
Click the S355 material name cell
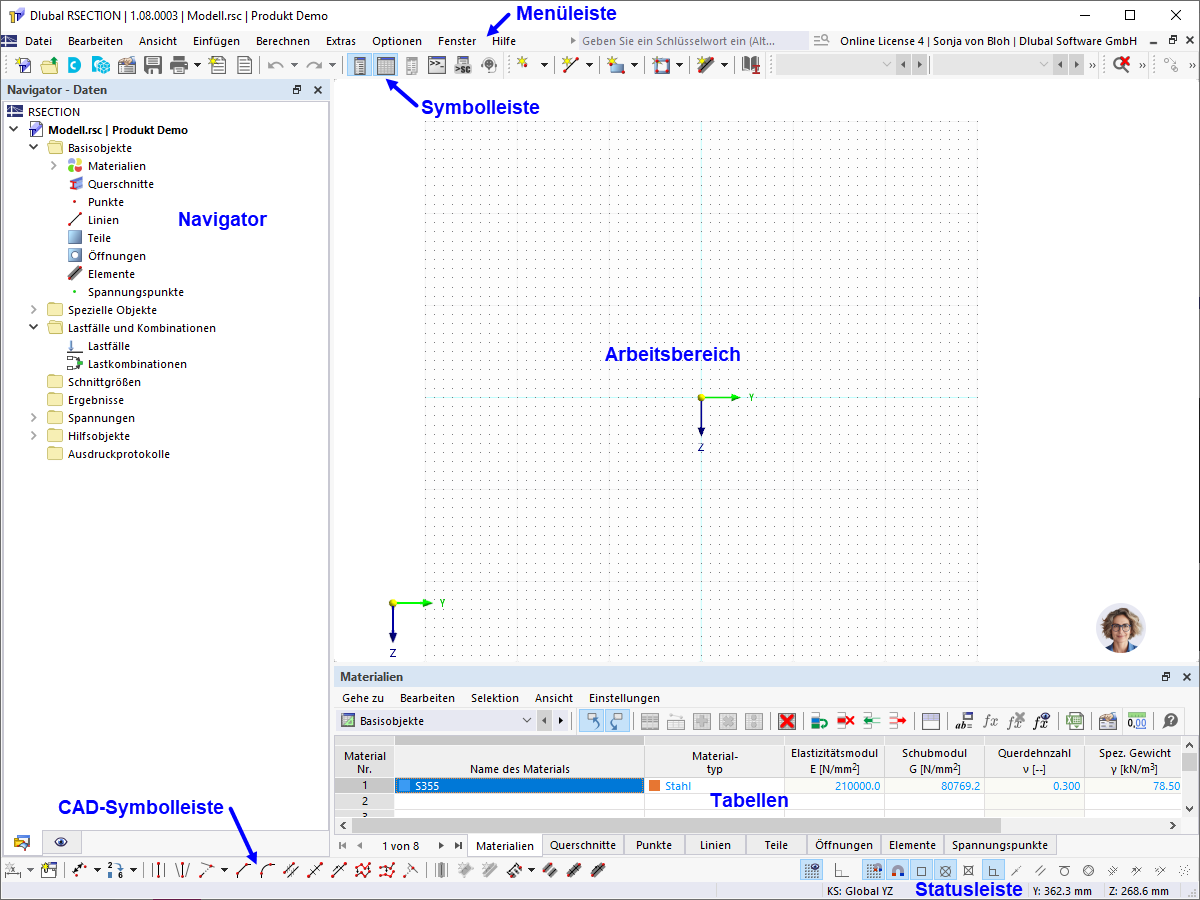click(519, 786)
